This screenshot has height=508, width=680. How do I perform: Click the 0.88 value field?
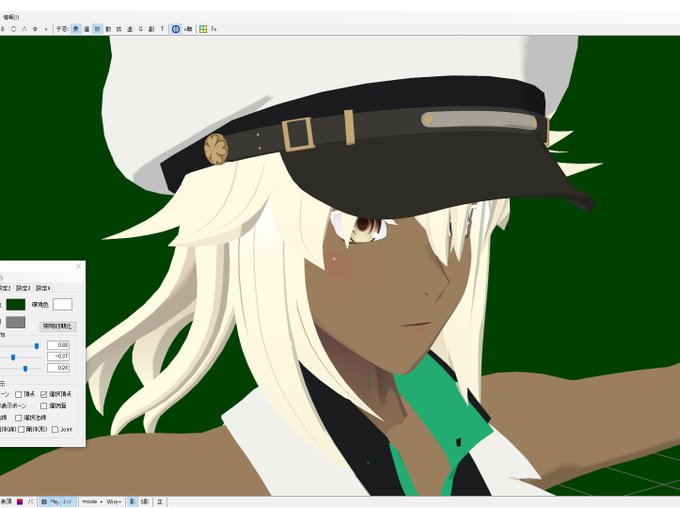59,345
